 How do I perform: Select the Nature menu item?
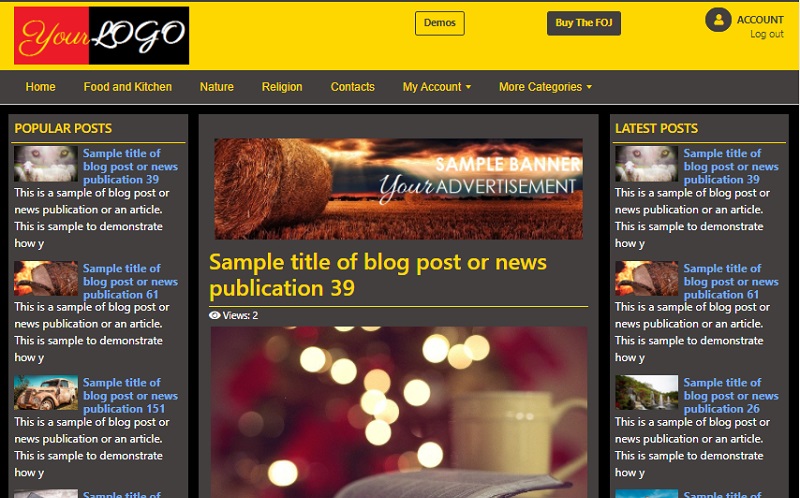(x=217, y=87)
